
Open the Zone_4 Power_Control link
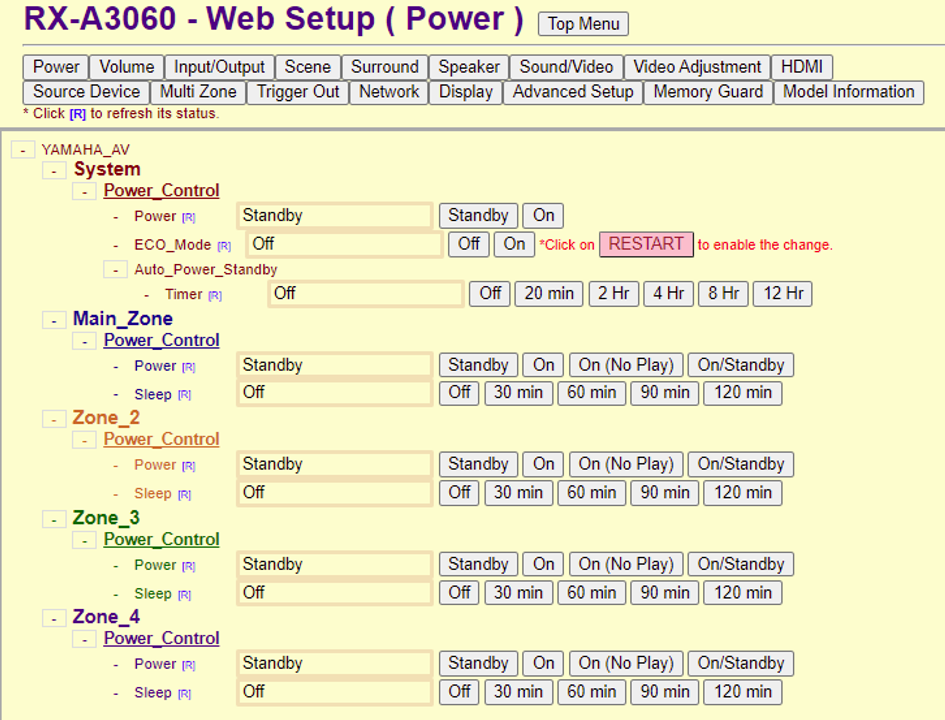[x=162, y=638]
